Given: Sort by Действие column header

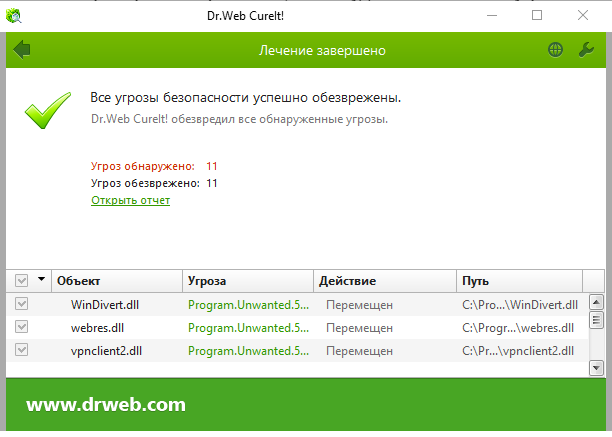Looking at the screenshot, I should click(385, 281).
